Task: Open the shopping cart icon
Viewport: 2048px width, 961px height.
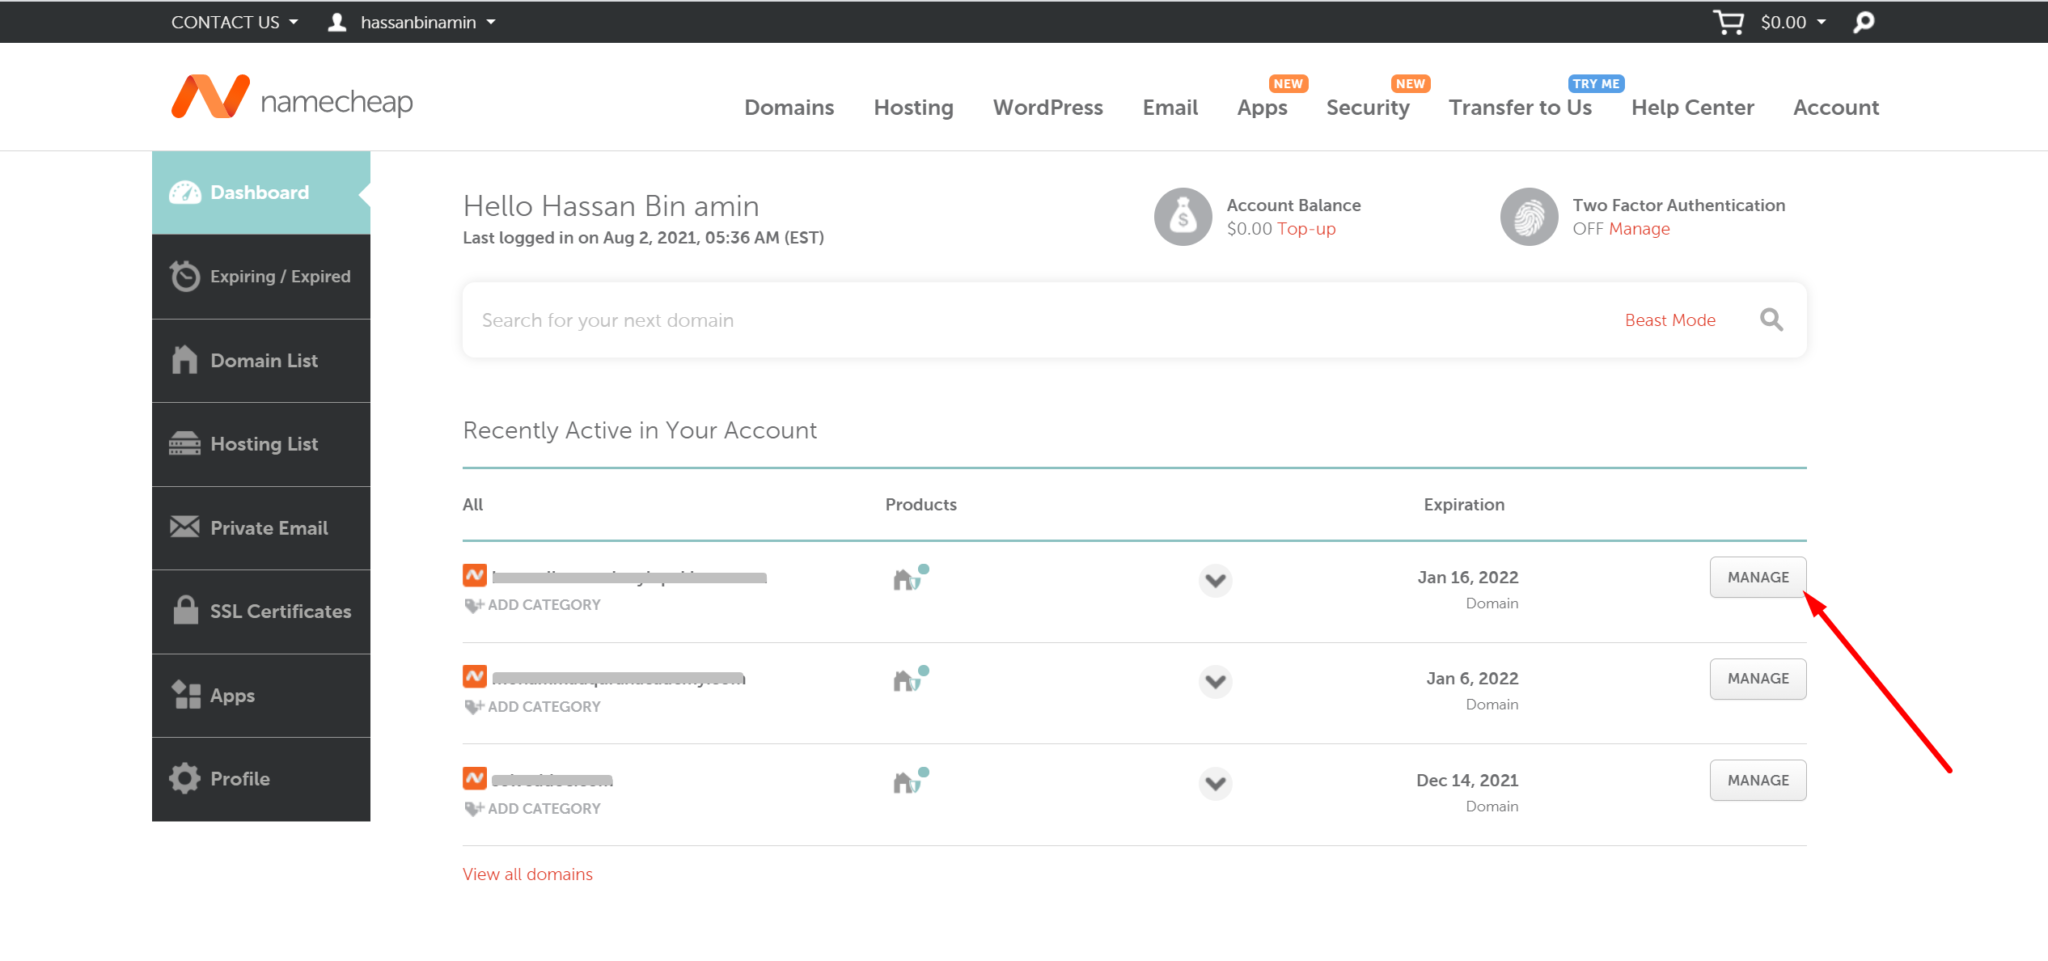Action: [1727, 21]
